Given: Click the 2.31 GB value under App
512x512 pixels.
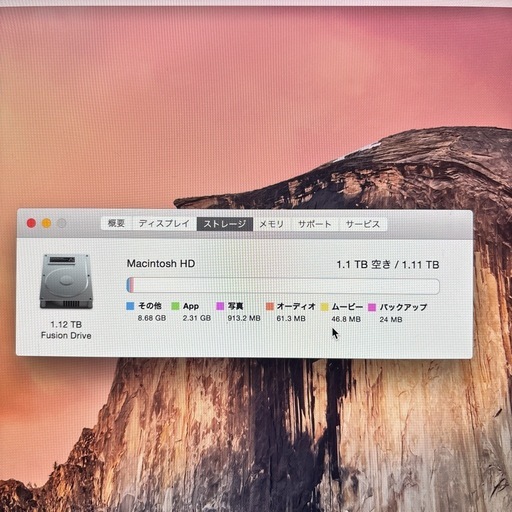Looking at the screenshot, I should coord(197,318).
